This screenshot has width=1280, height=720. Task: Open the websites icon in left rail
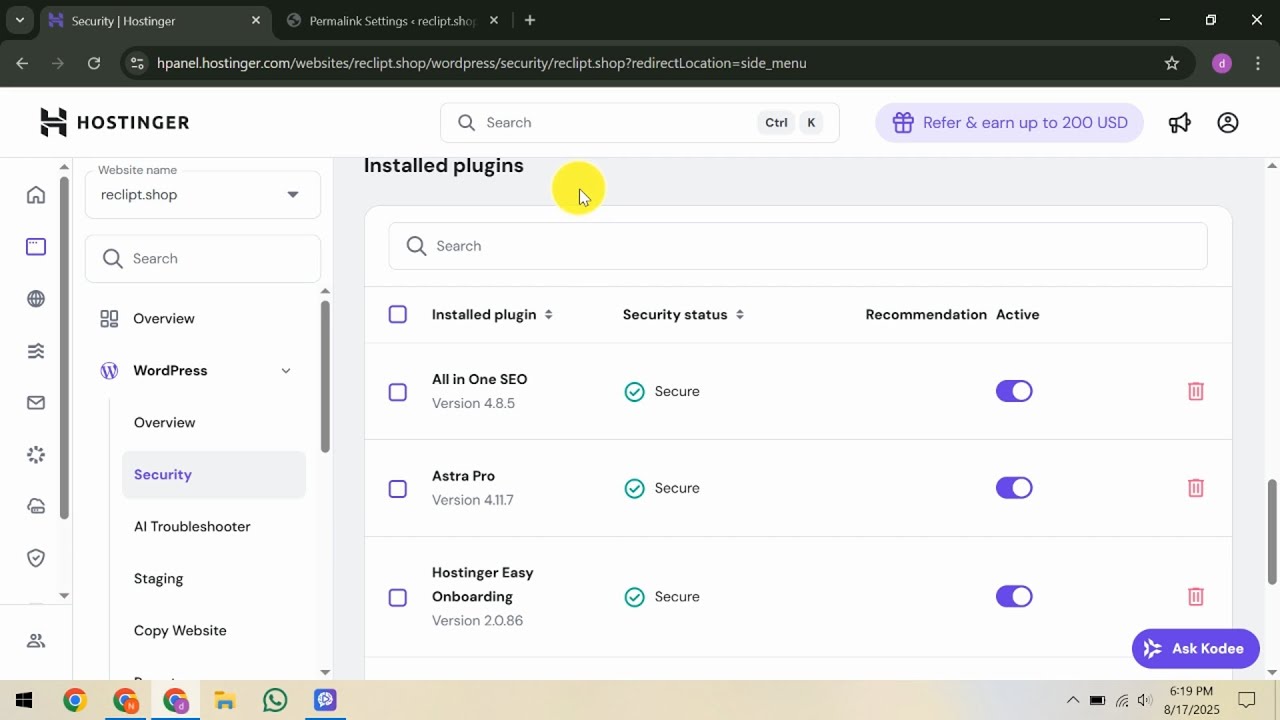pos(36,246)
